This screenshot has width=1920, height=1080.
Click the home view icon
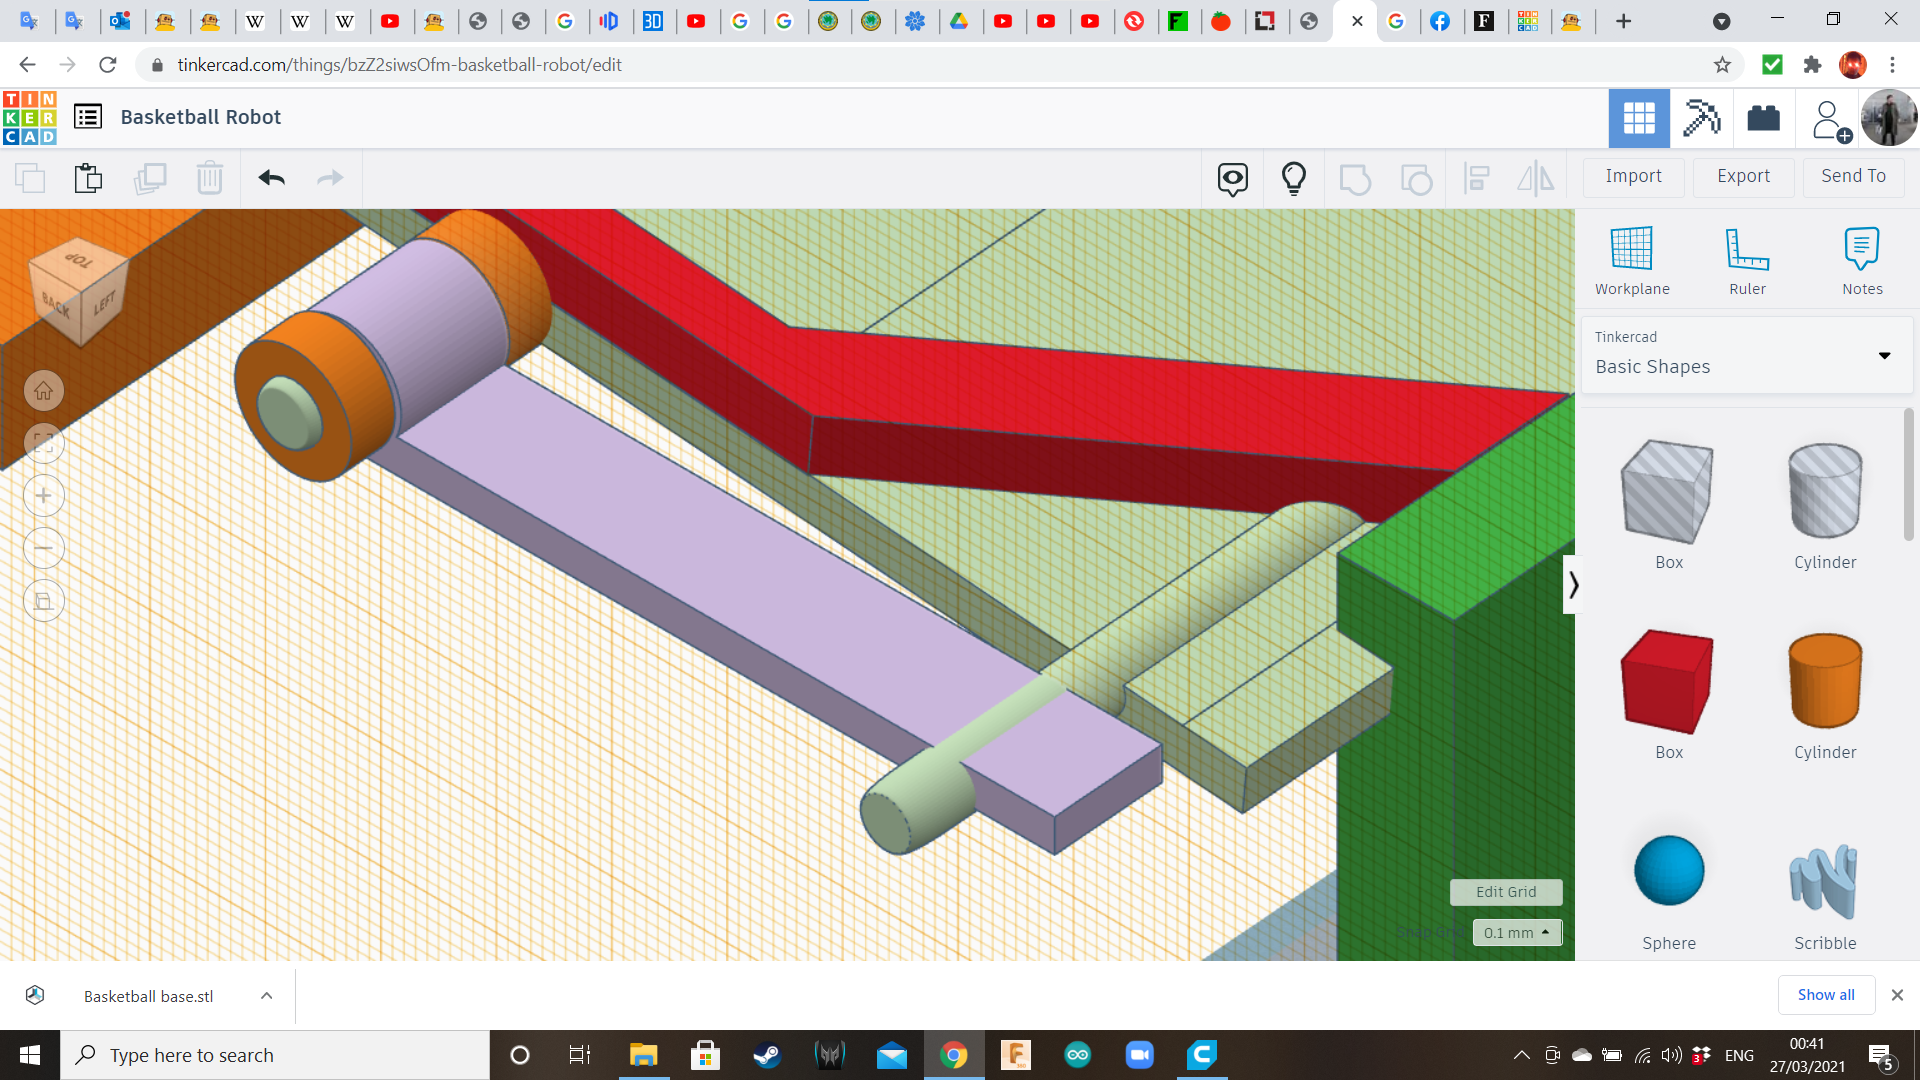pyautogui.click(x=44, y=391)
